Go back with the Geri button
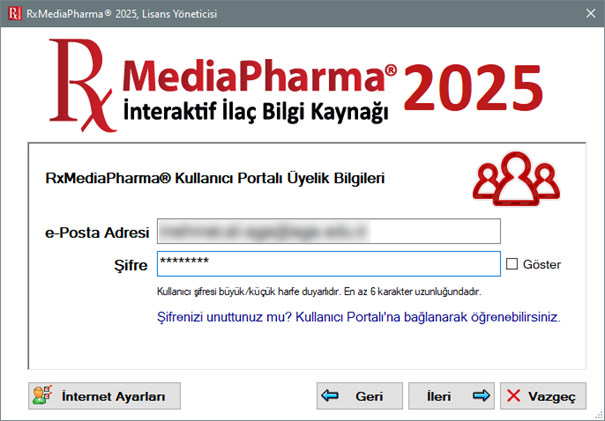 (360, 396)
